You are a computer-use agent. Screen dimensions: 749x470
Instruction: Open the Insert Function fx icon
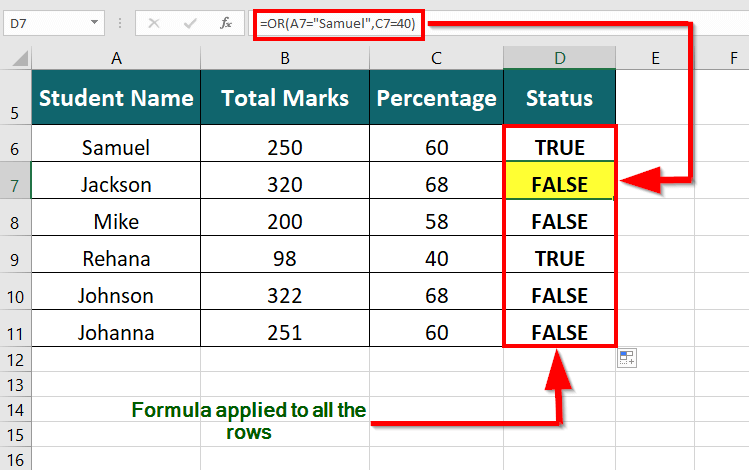[225, 23]
